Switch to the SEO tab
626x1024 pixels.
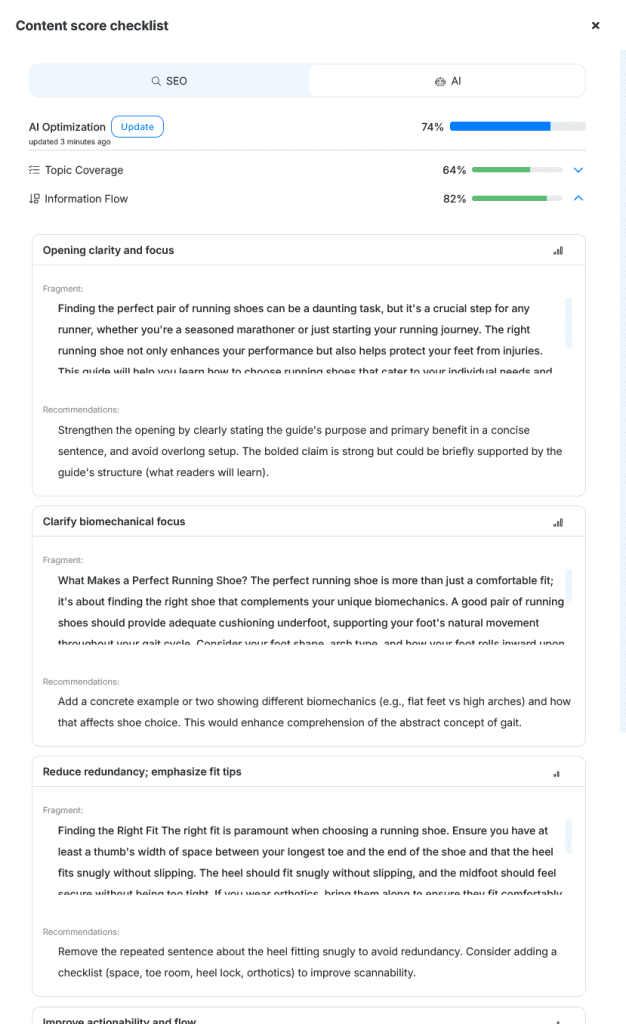click(x=169, y=81)
